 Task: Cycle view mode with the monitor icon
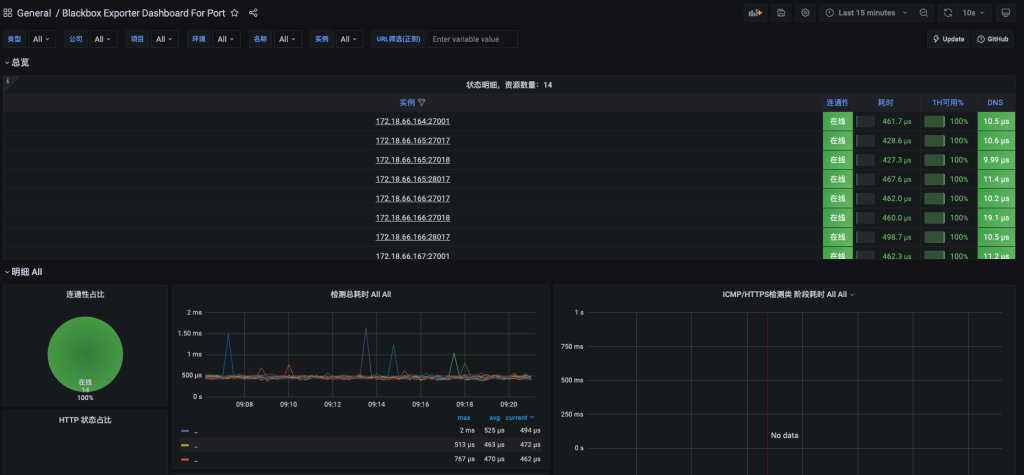pos(1006,13)
